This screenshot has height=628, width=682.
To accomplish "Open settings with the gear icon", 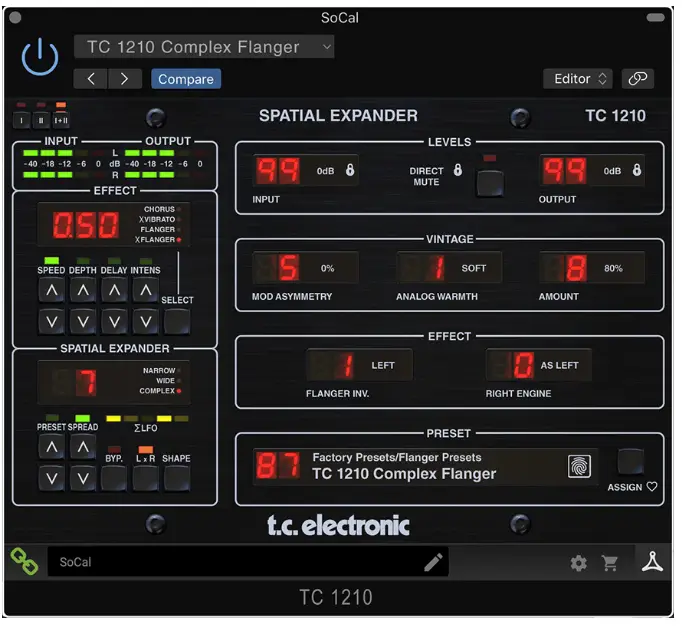I will [x=578, y=563].
